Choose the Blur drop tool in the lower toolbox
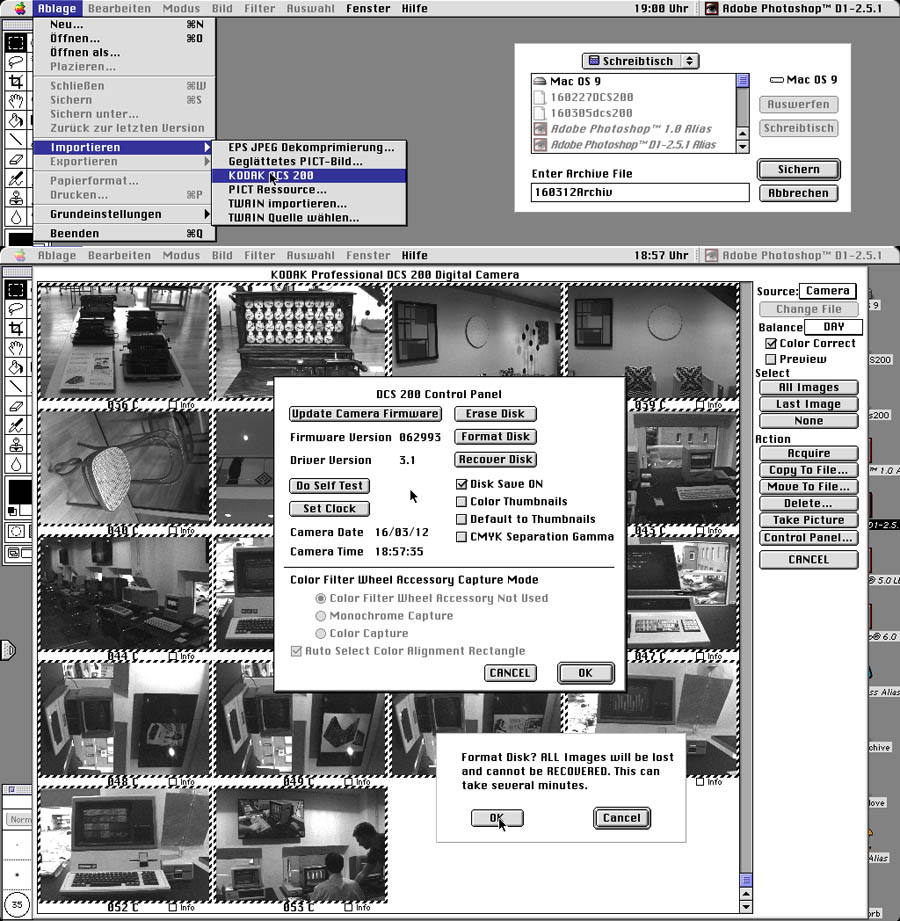900x921 pixels. 16,463
